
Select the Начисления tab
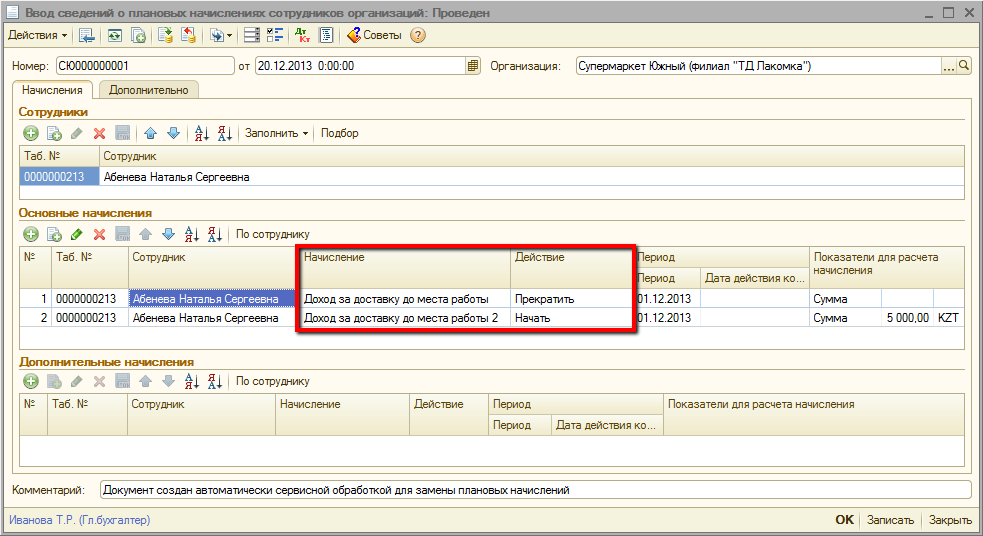pyautogui.click(x=52, y=90)
